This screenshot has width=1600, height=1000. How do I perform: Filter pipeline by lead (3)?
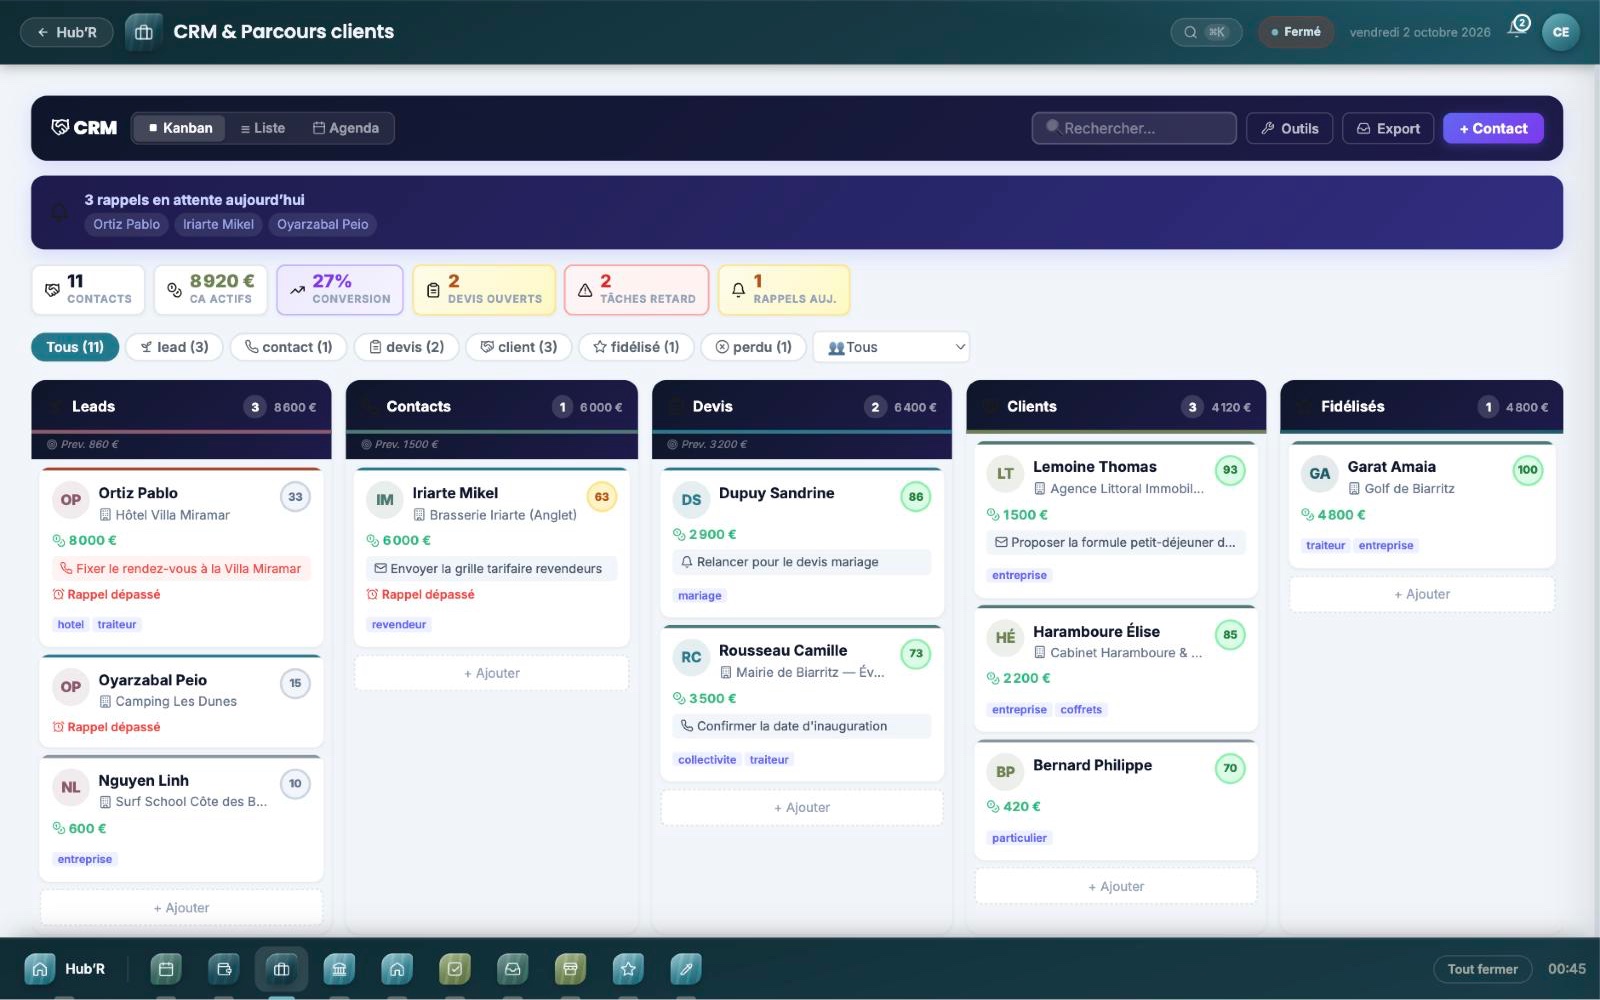point(174,347)
